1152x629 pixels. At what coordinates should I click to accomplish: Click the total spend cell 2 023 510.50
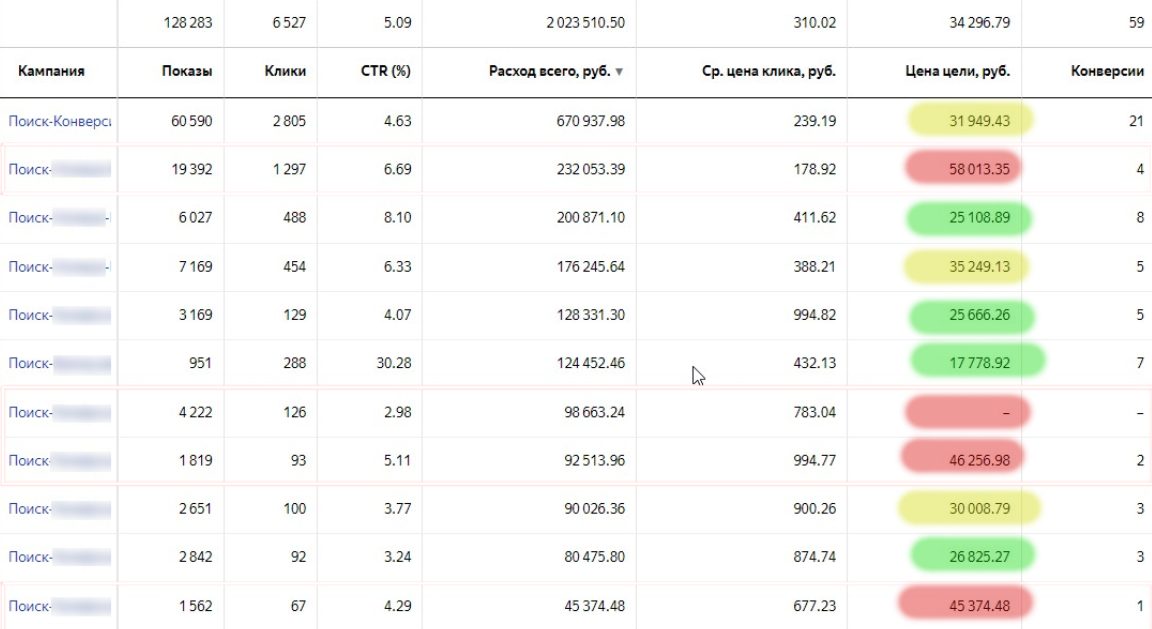[x=571, y=22]
